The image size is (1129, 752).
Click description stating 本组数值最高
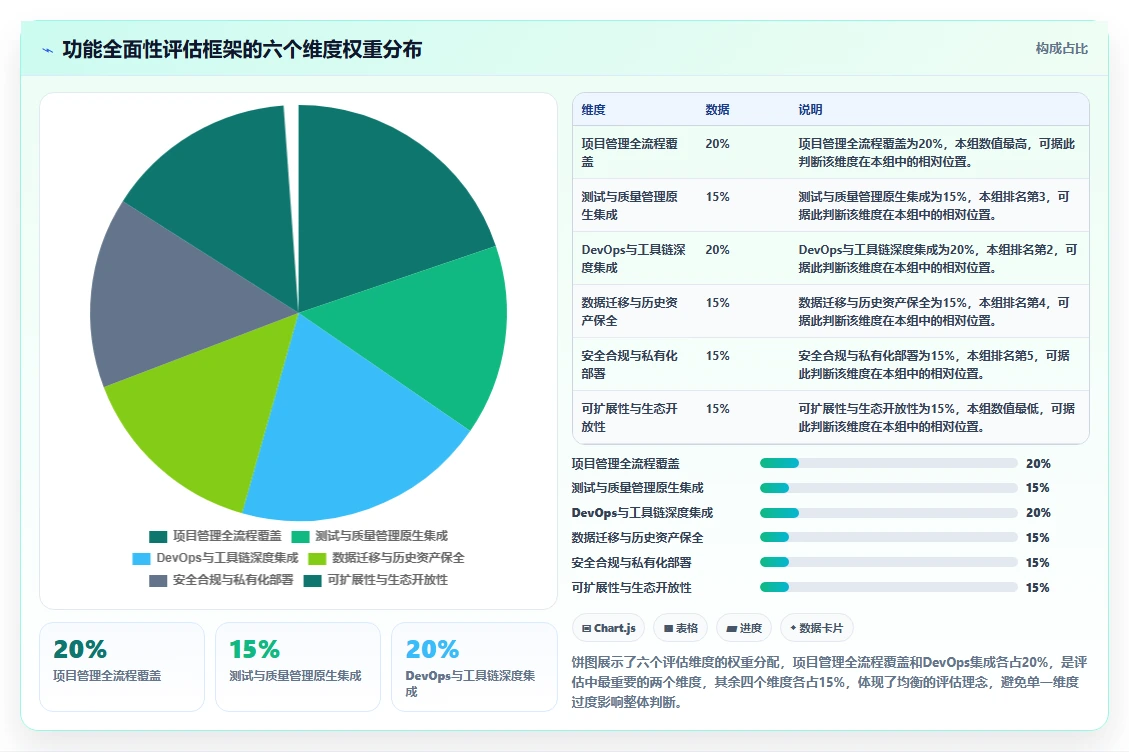937,153
